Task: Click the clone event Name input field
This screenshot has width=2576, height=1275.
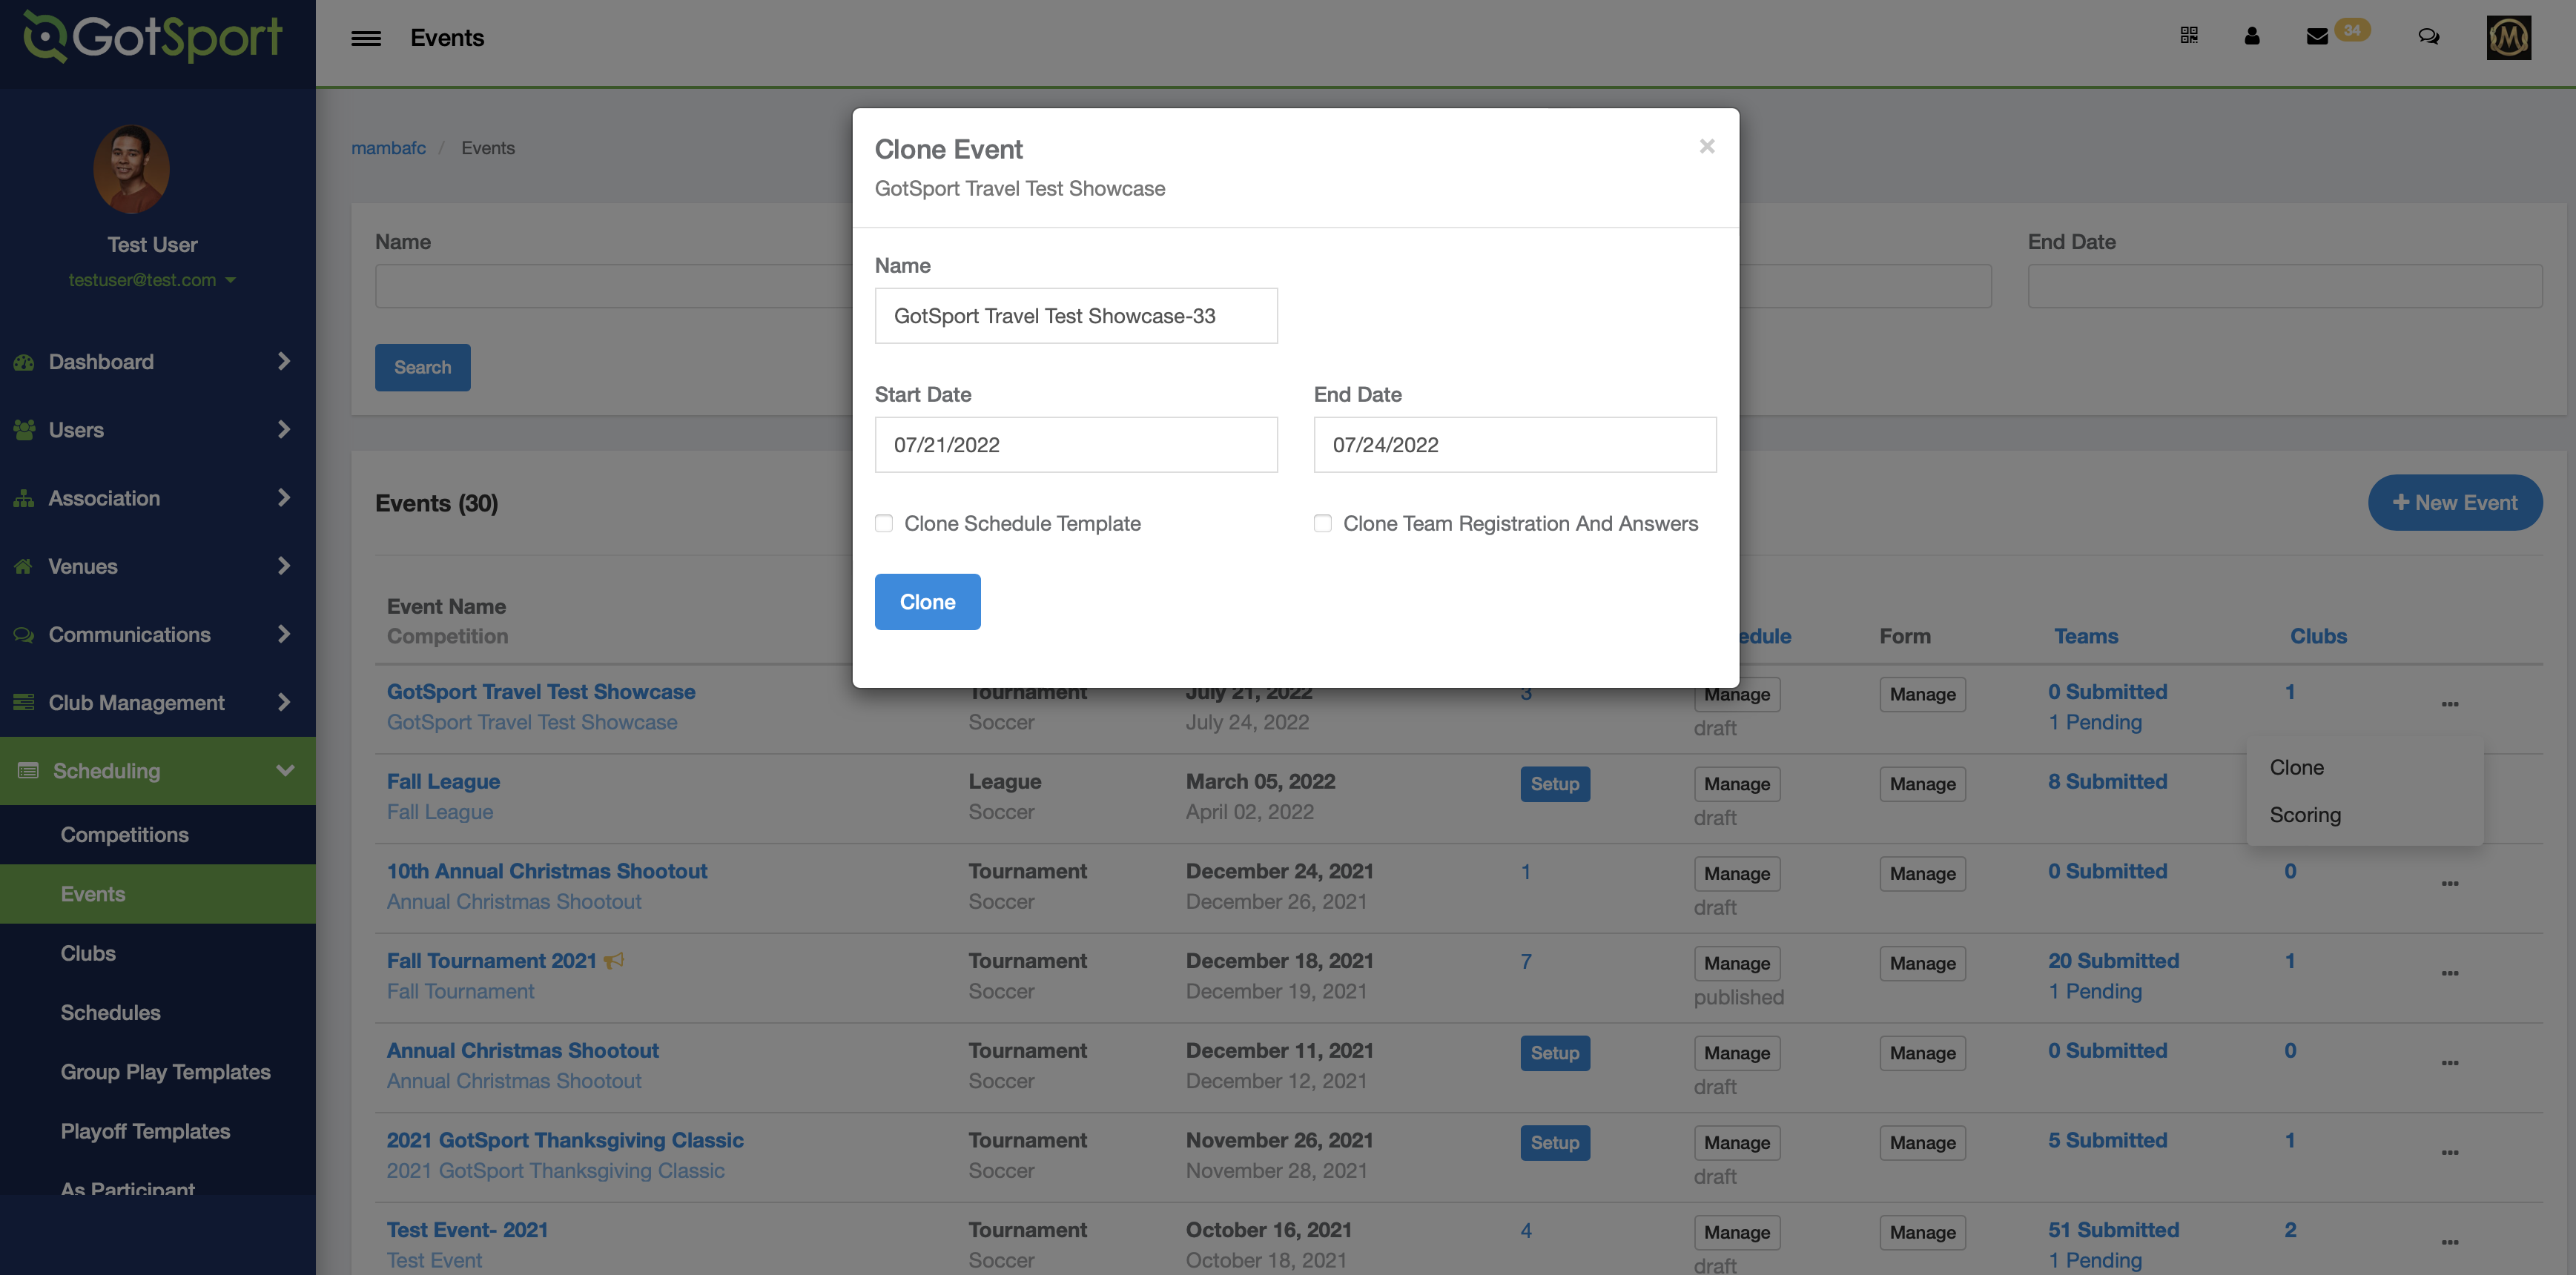Action: 1076,316
